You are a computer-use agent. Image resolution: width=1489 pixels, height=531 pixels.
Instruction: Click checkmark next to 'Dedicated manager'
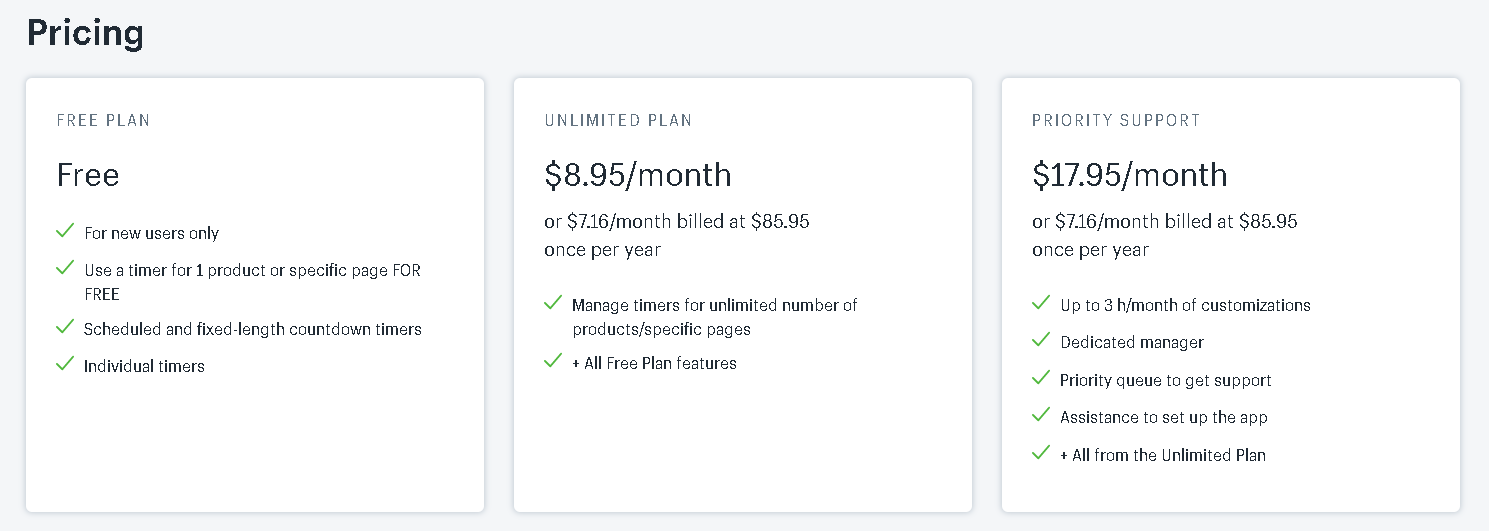1041,340
